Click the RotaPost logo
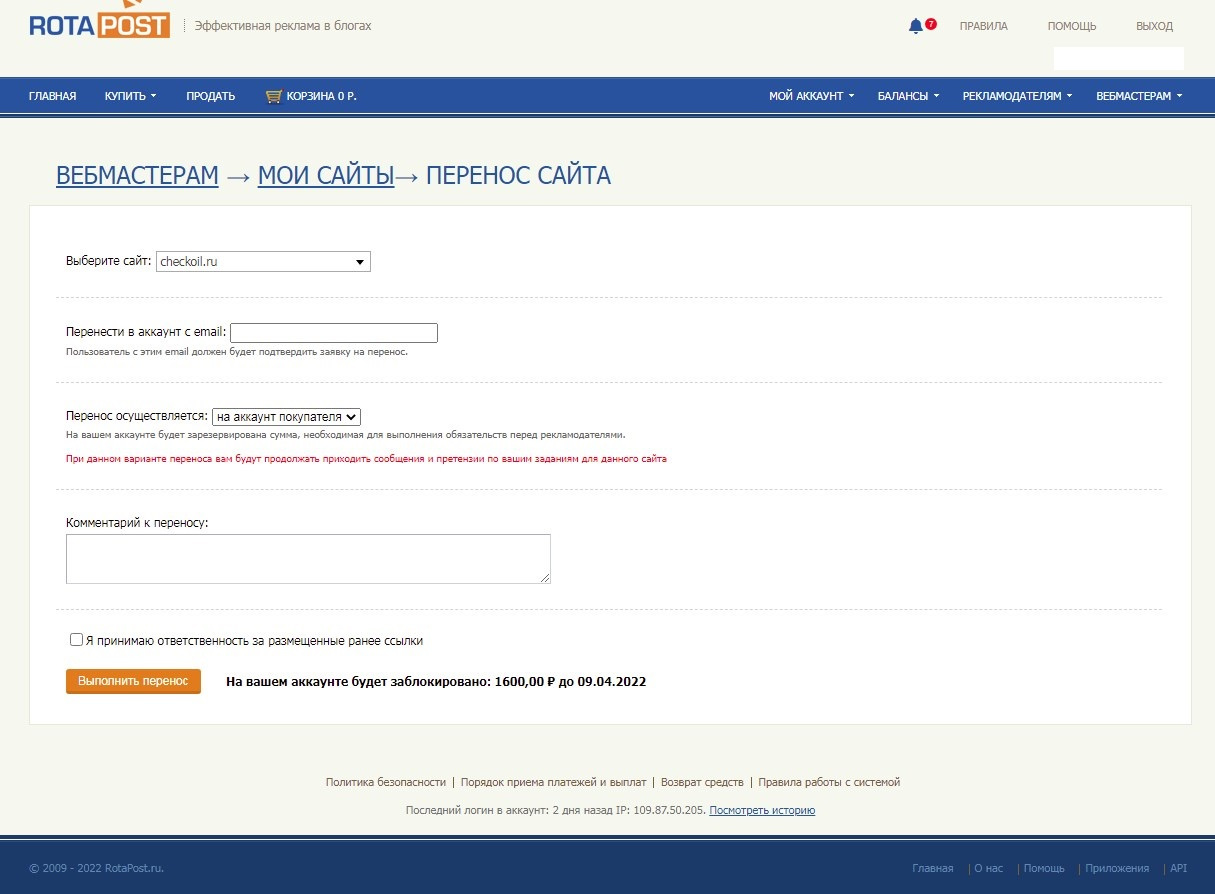The image size is (1215, 894). point(99,21)
